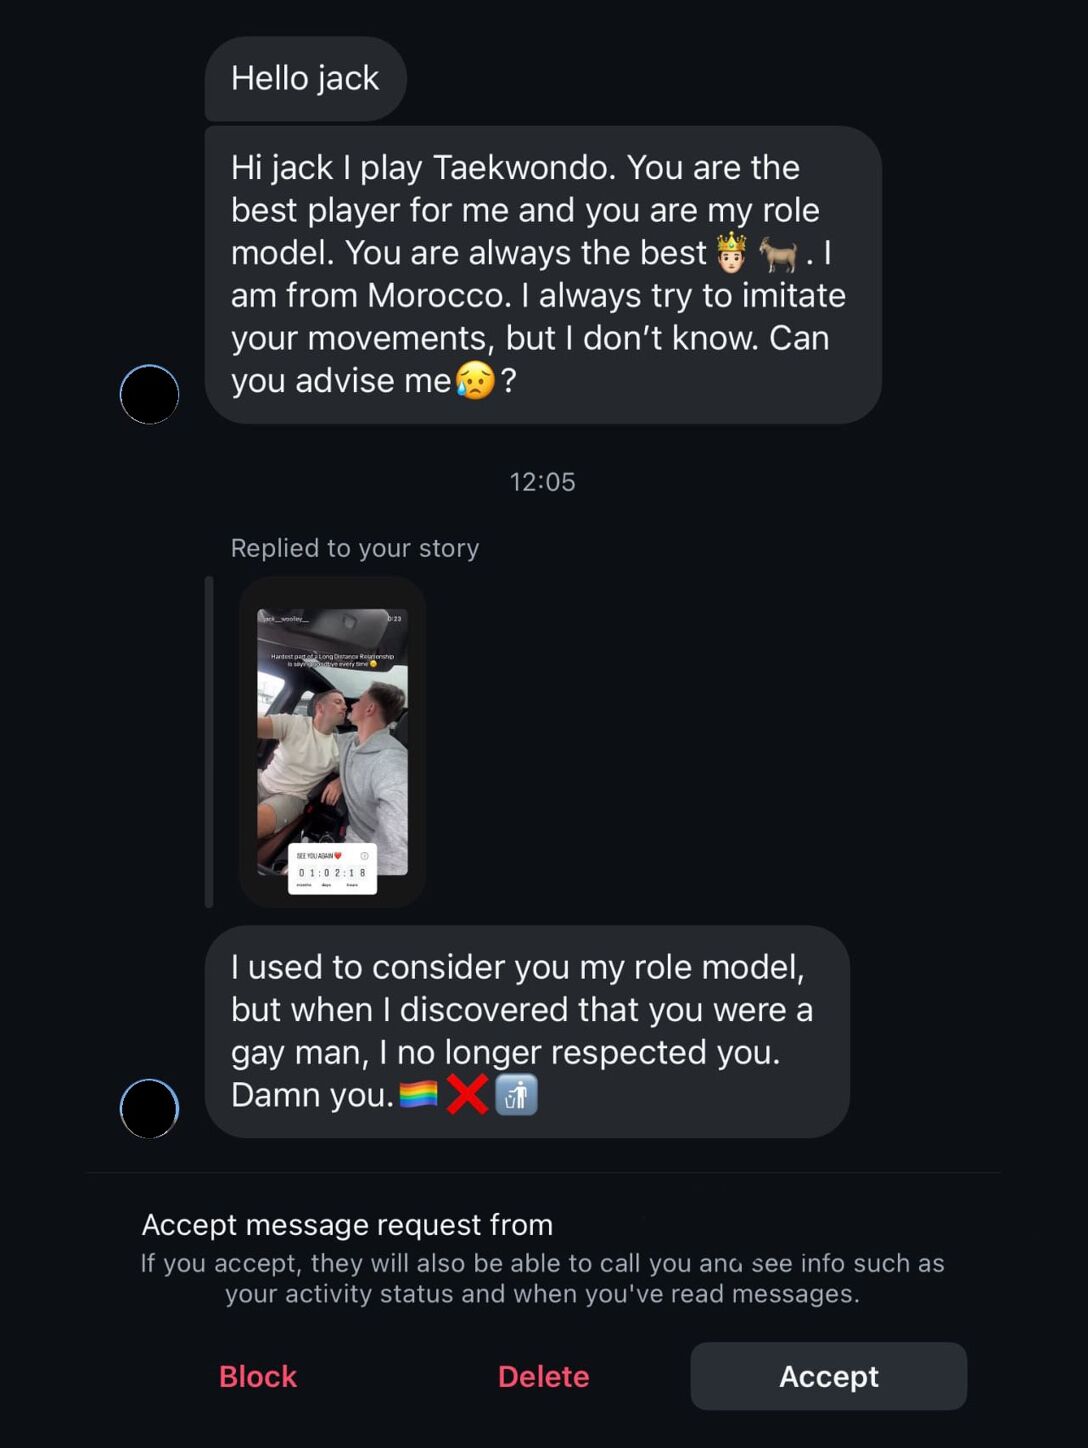Tap the "Accept message request from" heading

347,1224
